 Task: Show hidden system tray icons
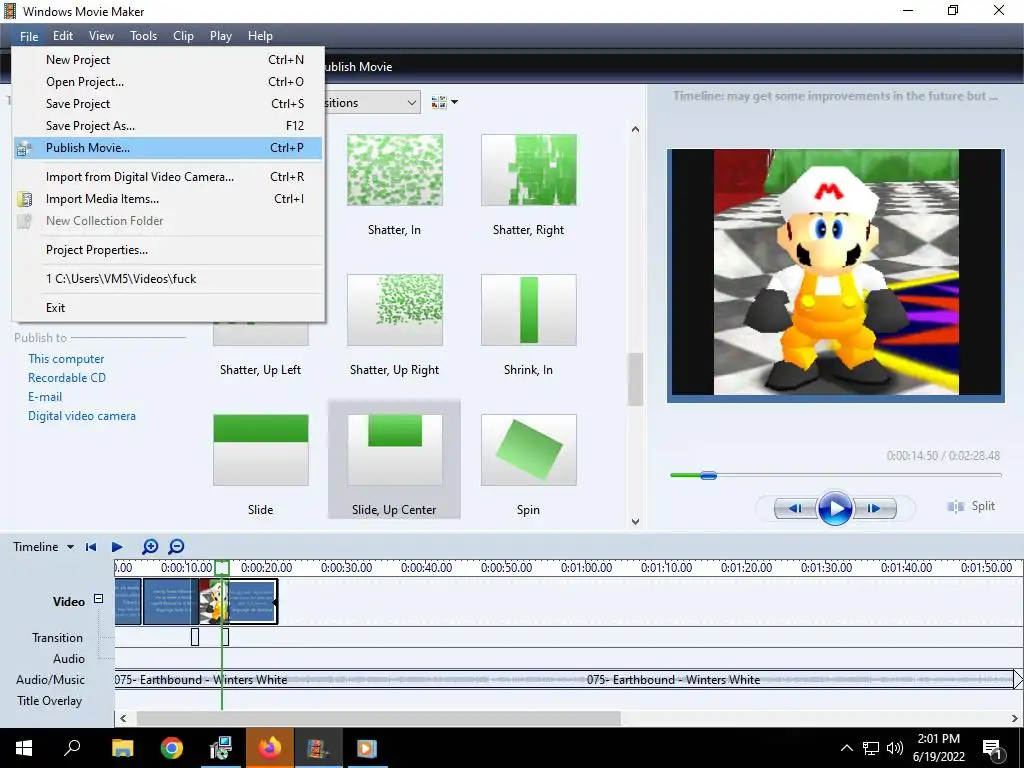point(846,748)
